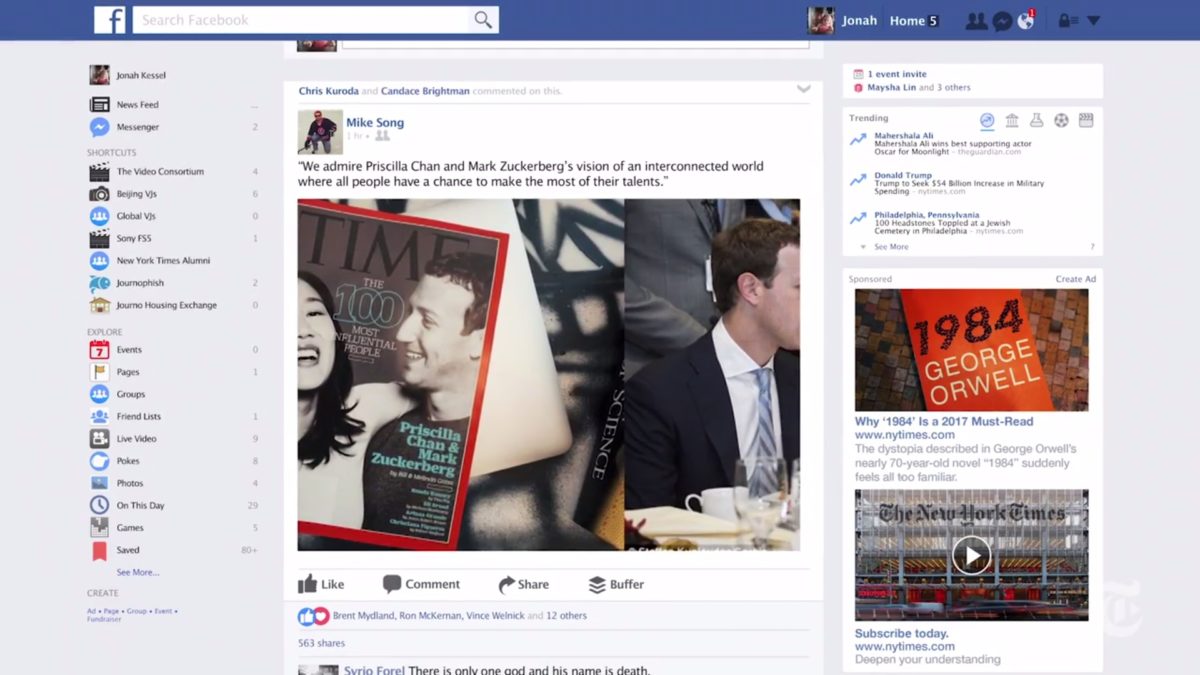Open 1984 George Orwell ad image

point(971,350)
